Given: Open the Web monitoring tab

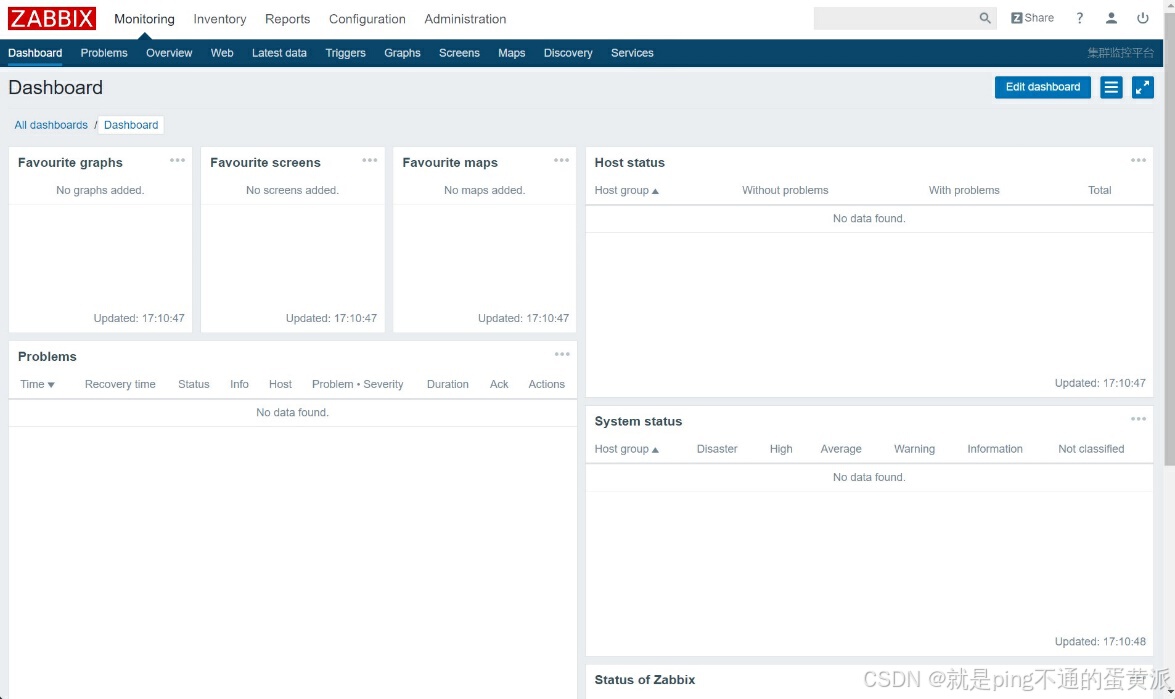Looking at the screenshot, I should click(222, 53).
